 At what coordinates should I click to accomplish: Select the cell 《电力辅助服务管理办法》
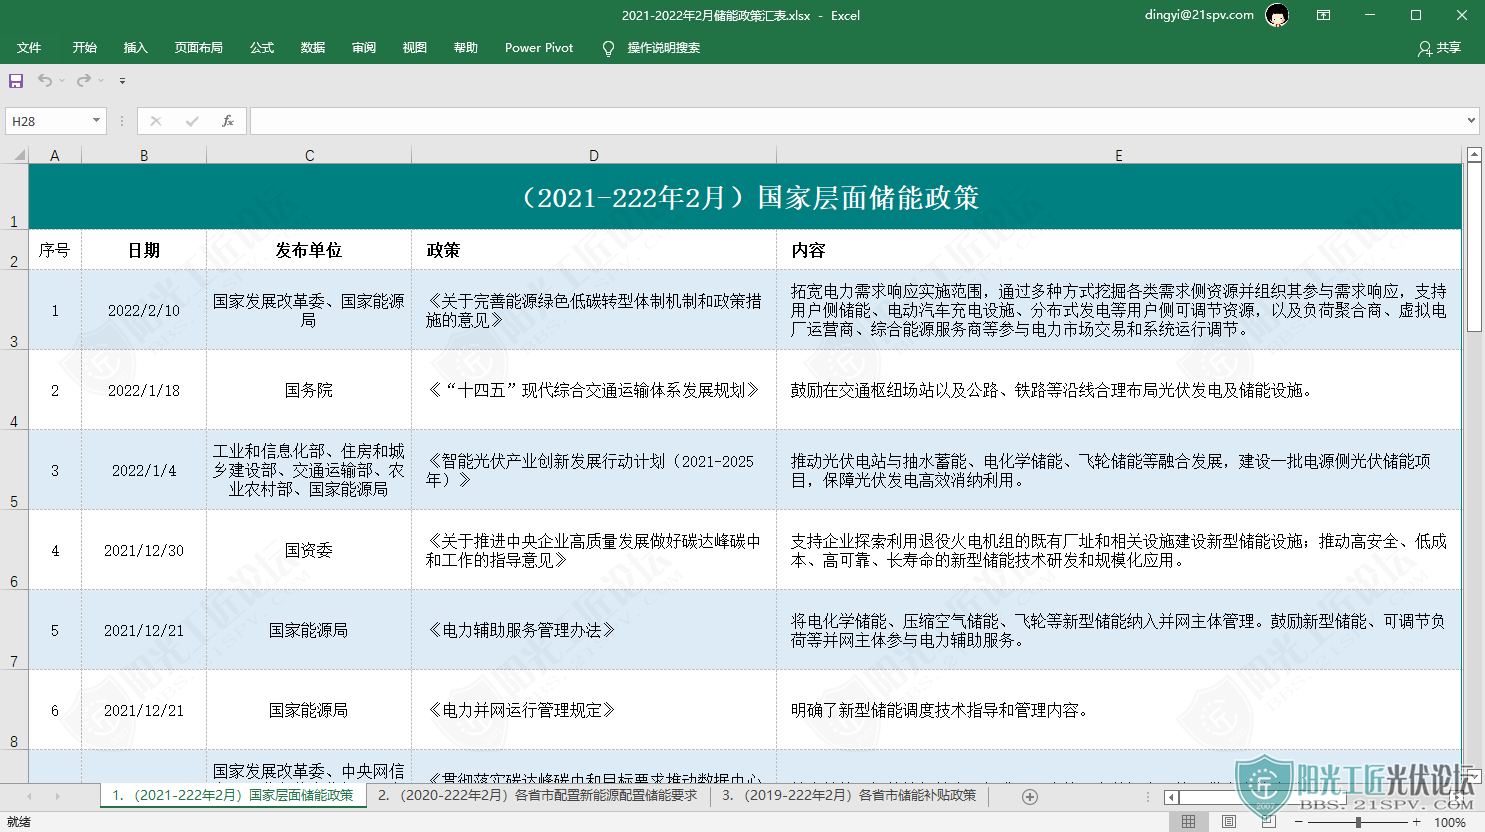pyautogui.click(x=594, y=630)
